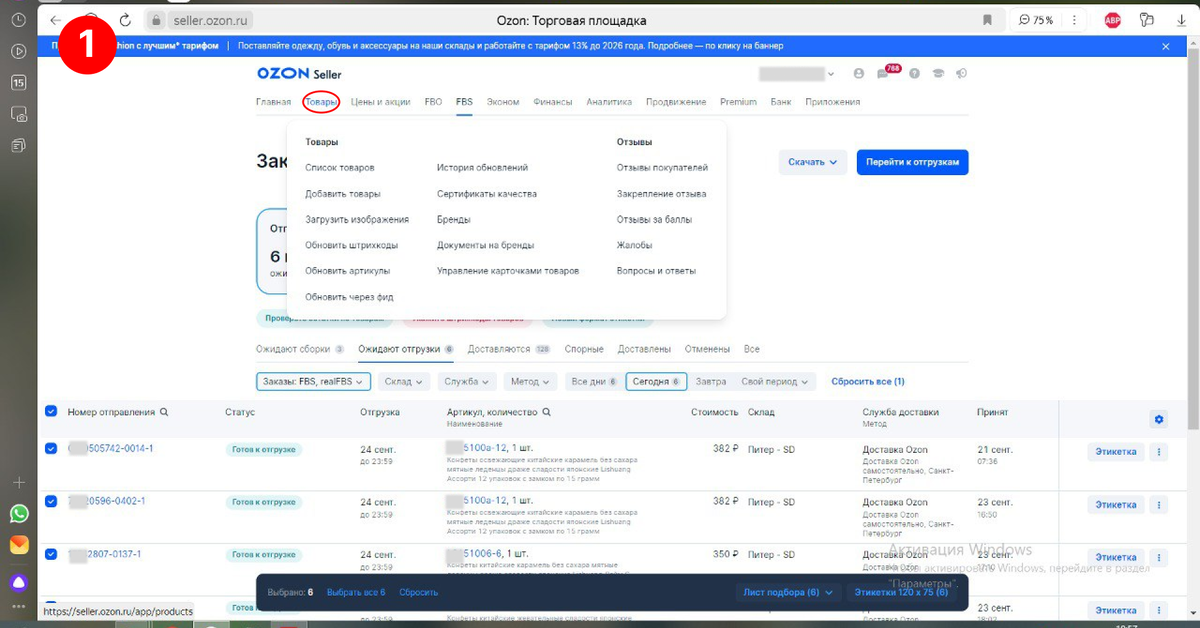This screenshot has width=1200, height=628.
Task: Click the Перейти к отгрузкам button
Action: pyautogui.click(x=912, y=162)
